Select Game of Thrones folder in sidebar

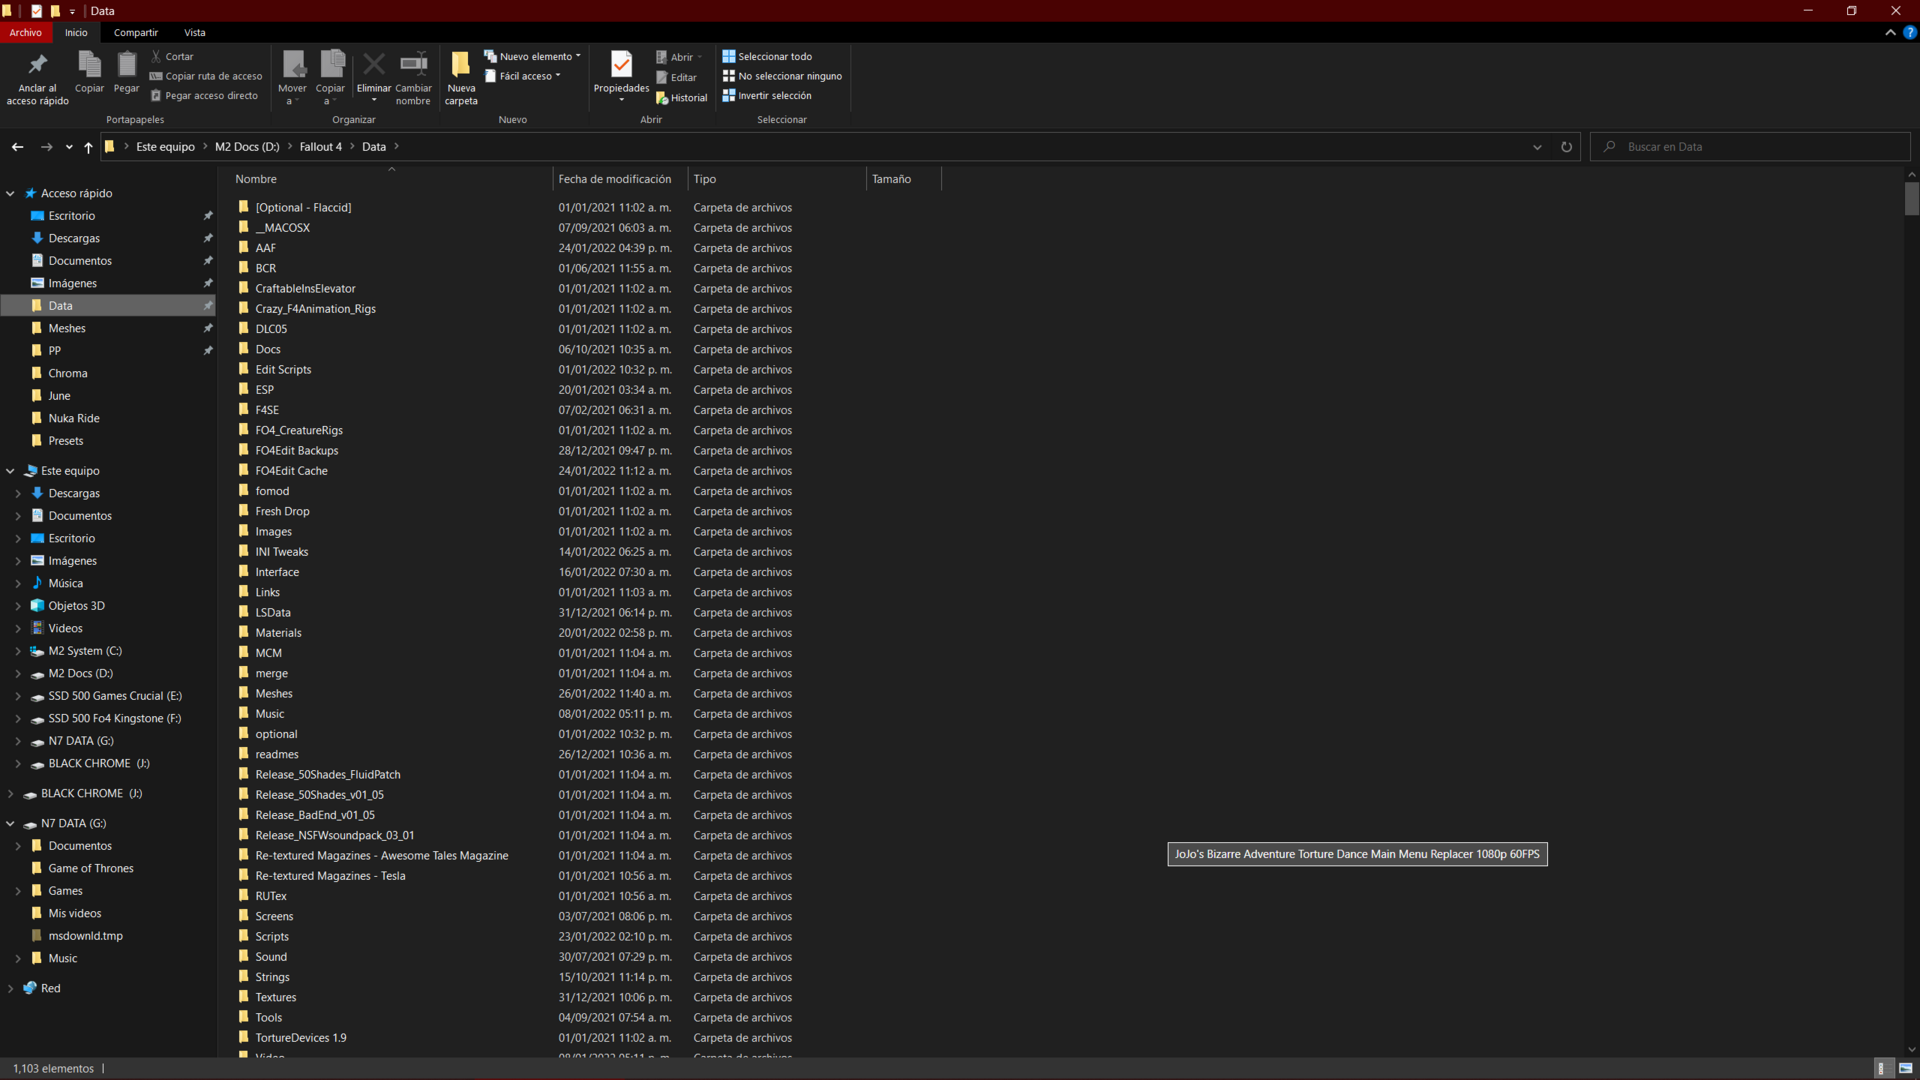click(91, 869)
